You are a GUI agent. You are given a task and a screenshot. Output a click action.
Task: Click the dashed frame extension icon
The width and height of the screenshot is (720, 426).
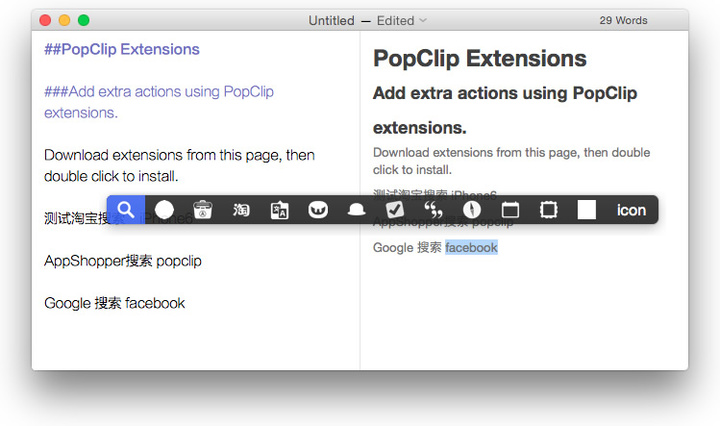pyautogui.click(x=548, y=210)
